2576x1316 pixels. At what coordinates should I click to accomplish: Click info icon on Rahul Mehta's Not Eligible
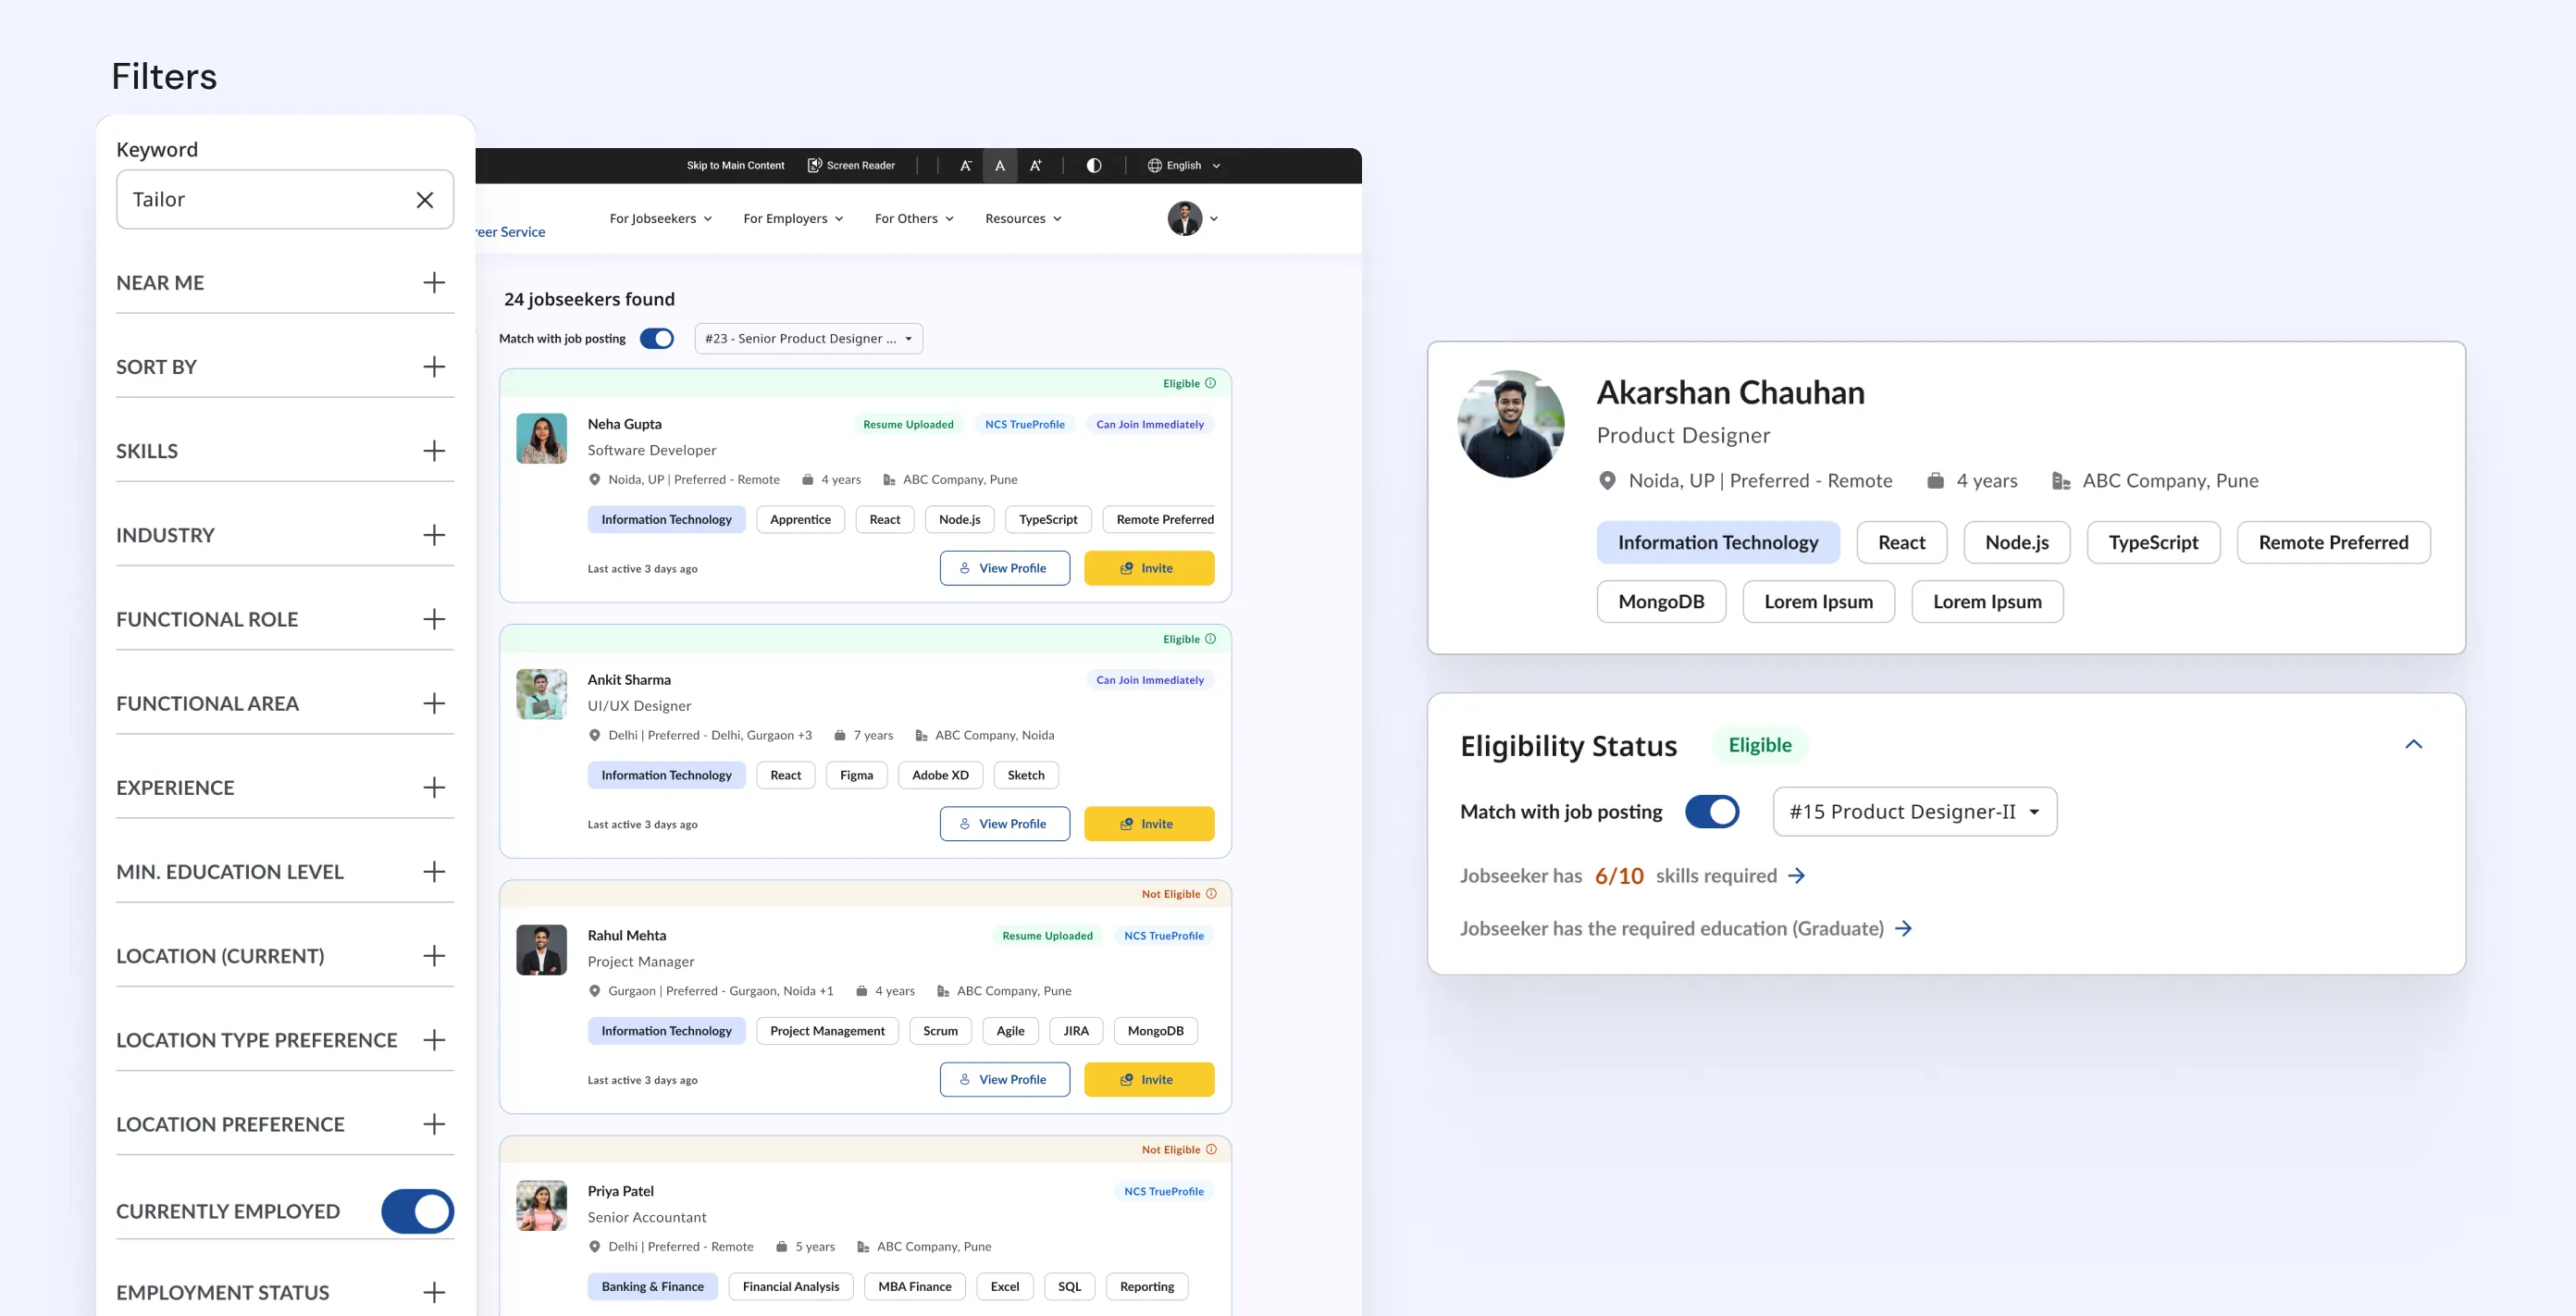[1211, 894]
